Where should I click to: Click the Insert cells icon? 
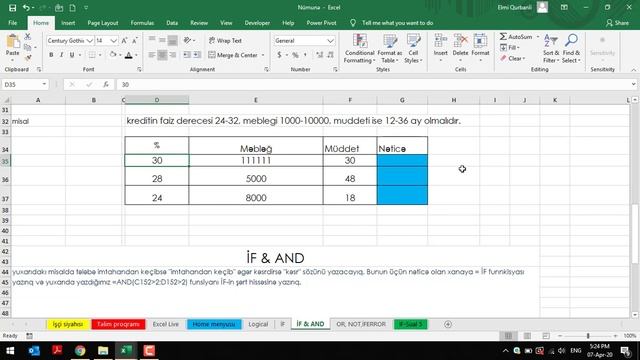point(440,41)
